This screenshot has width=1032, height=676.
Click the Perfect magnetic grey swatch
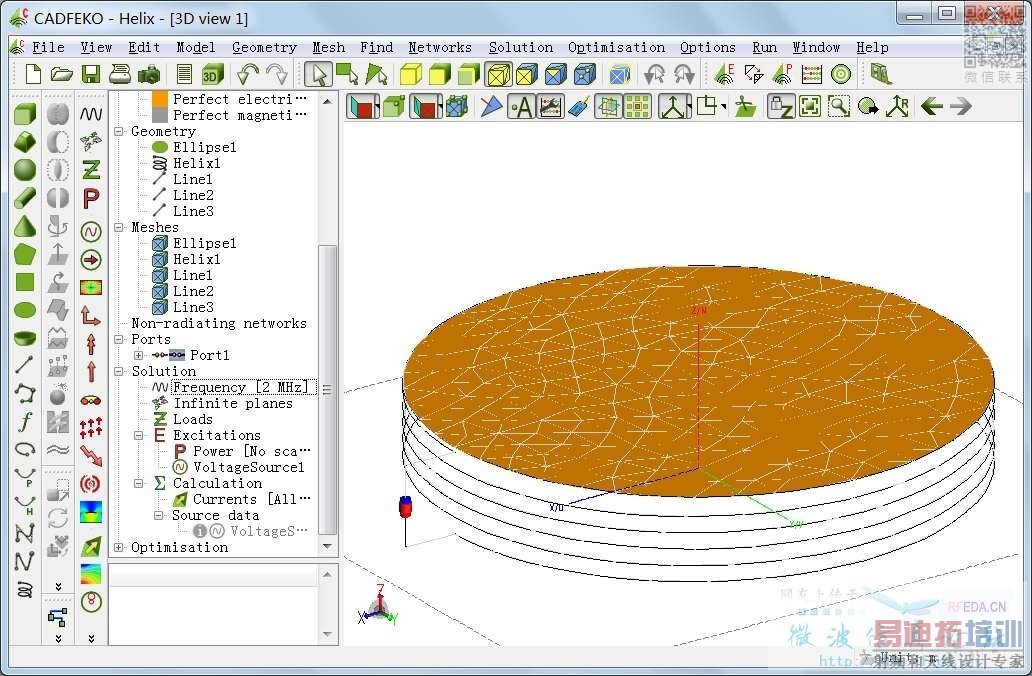160,115
